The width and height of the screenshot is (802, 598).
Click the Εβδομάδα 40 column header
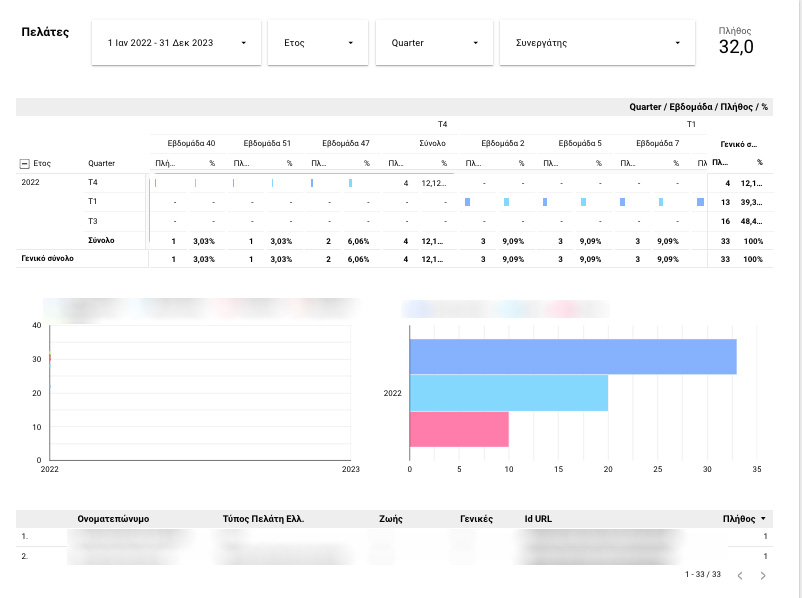[x=191, y=143]
